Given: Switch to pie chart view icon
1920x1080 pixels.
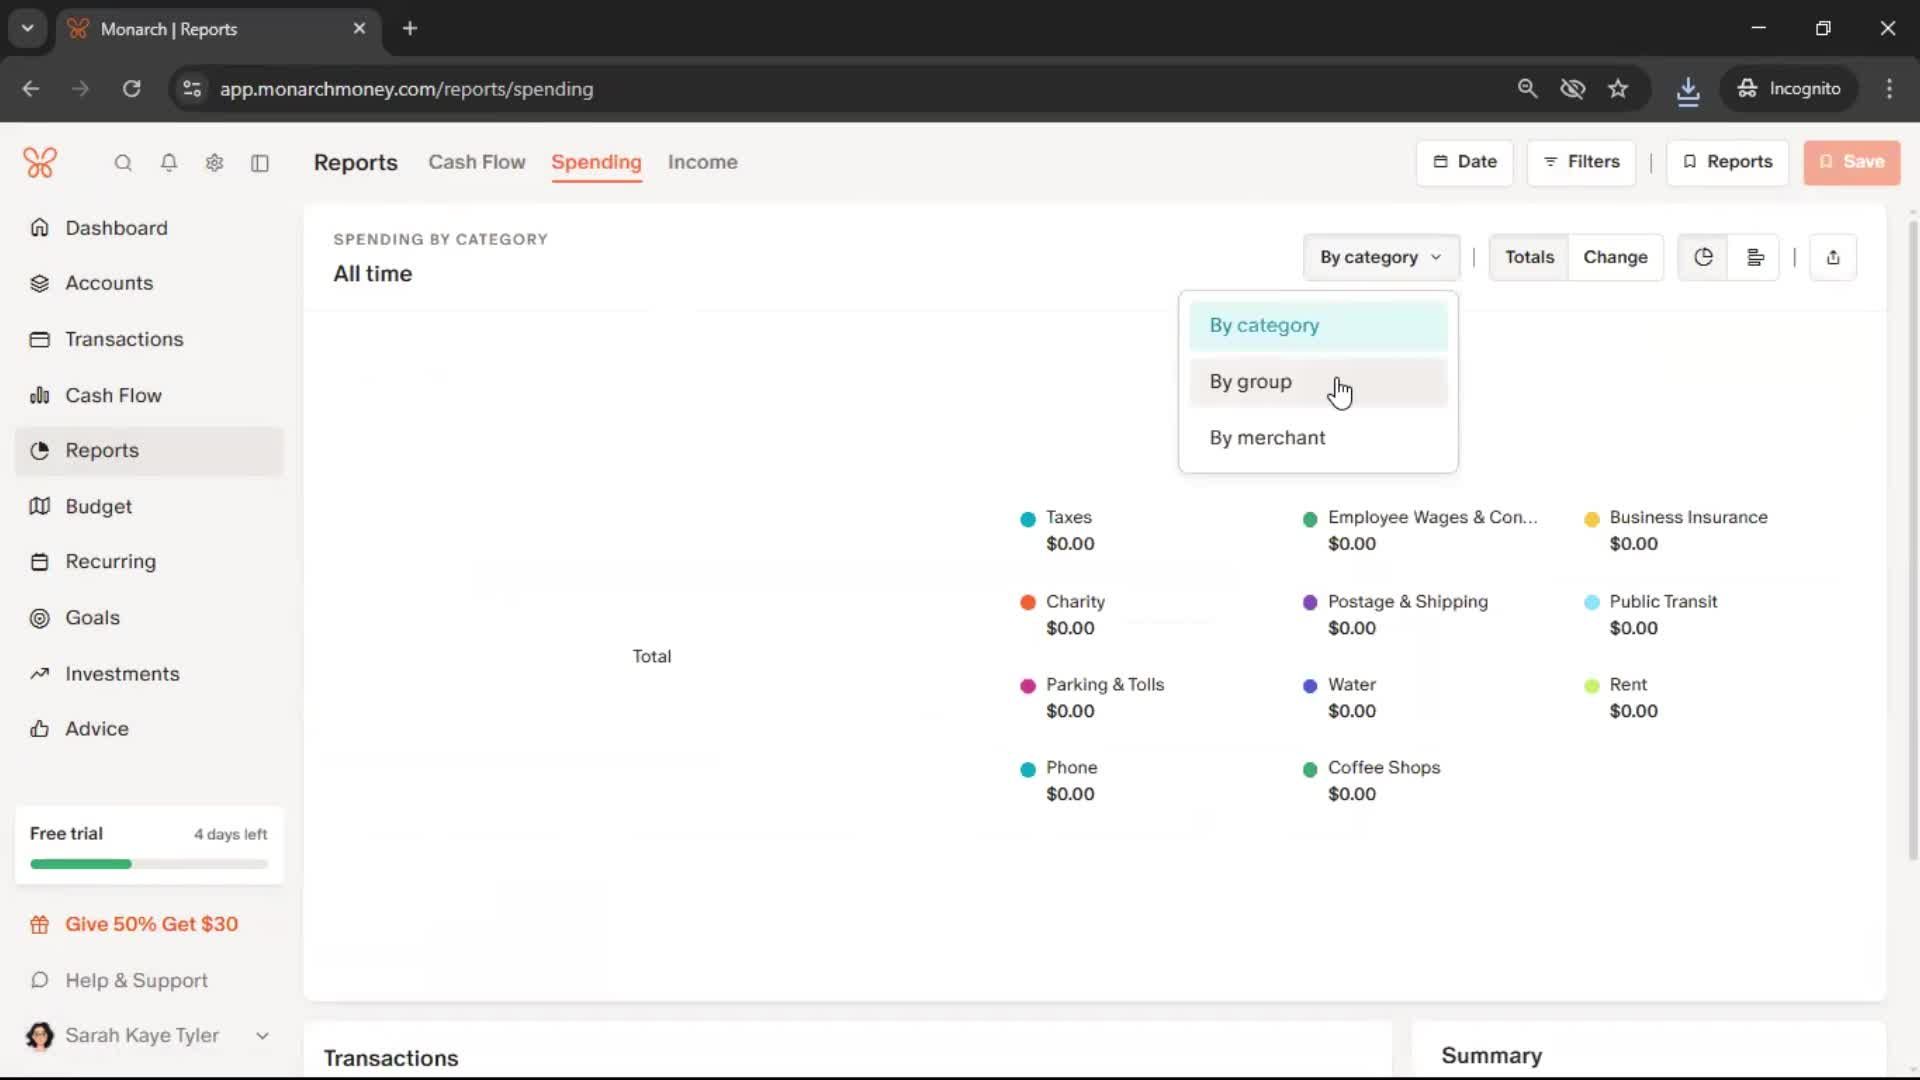Looking at the screenshot, I should click(1703, 257).
